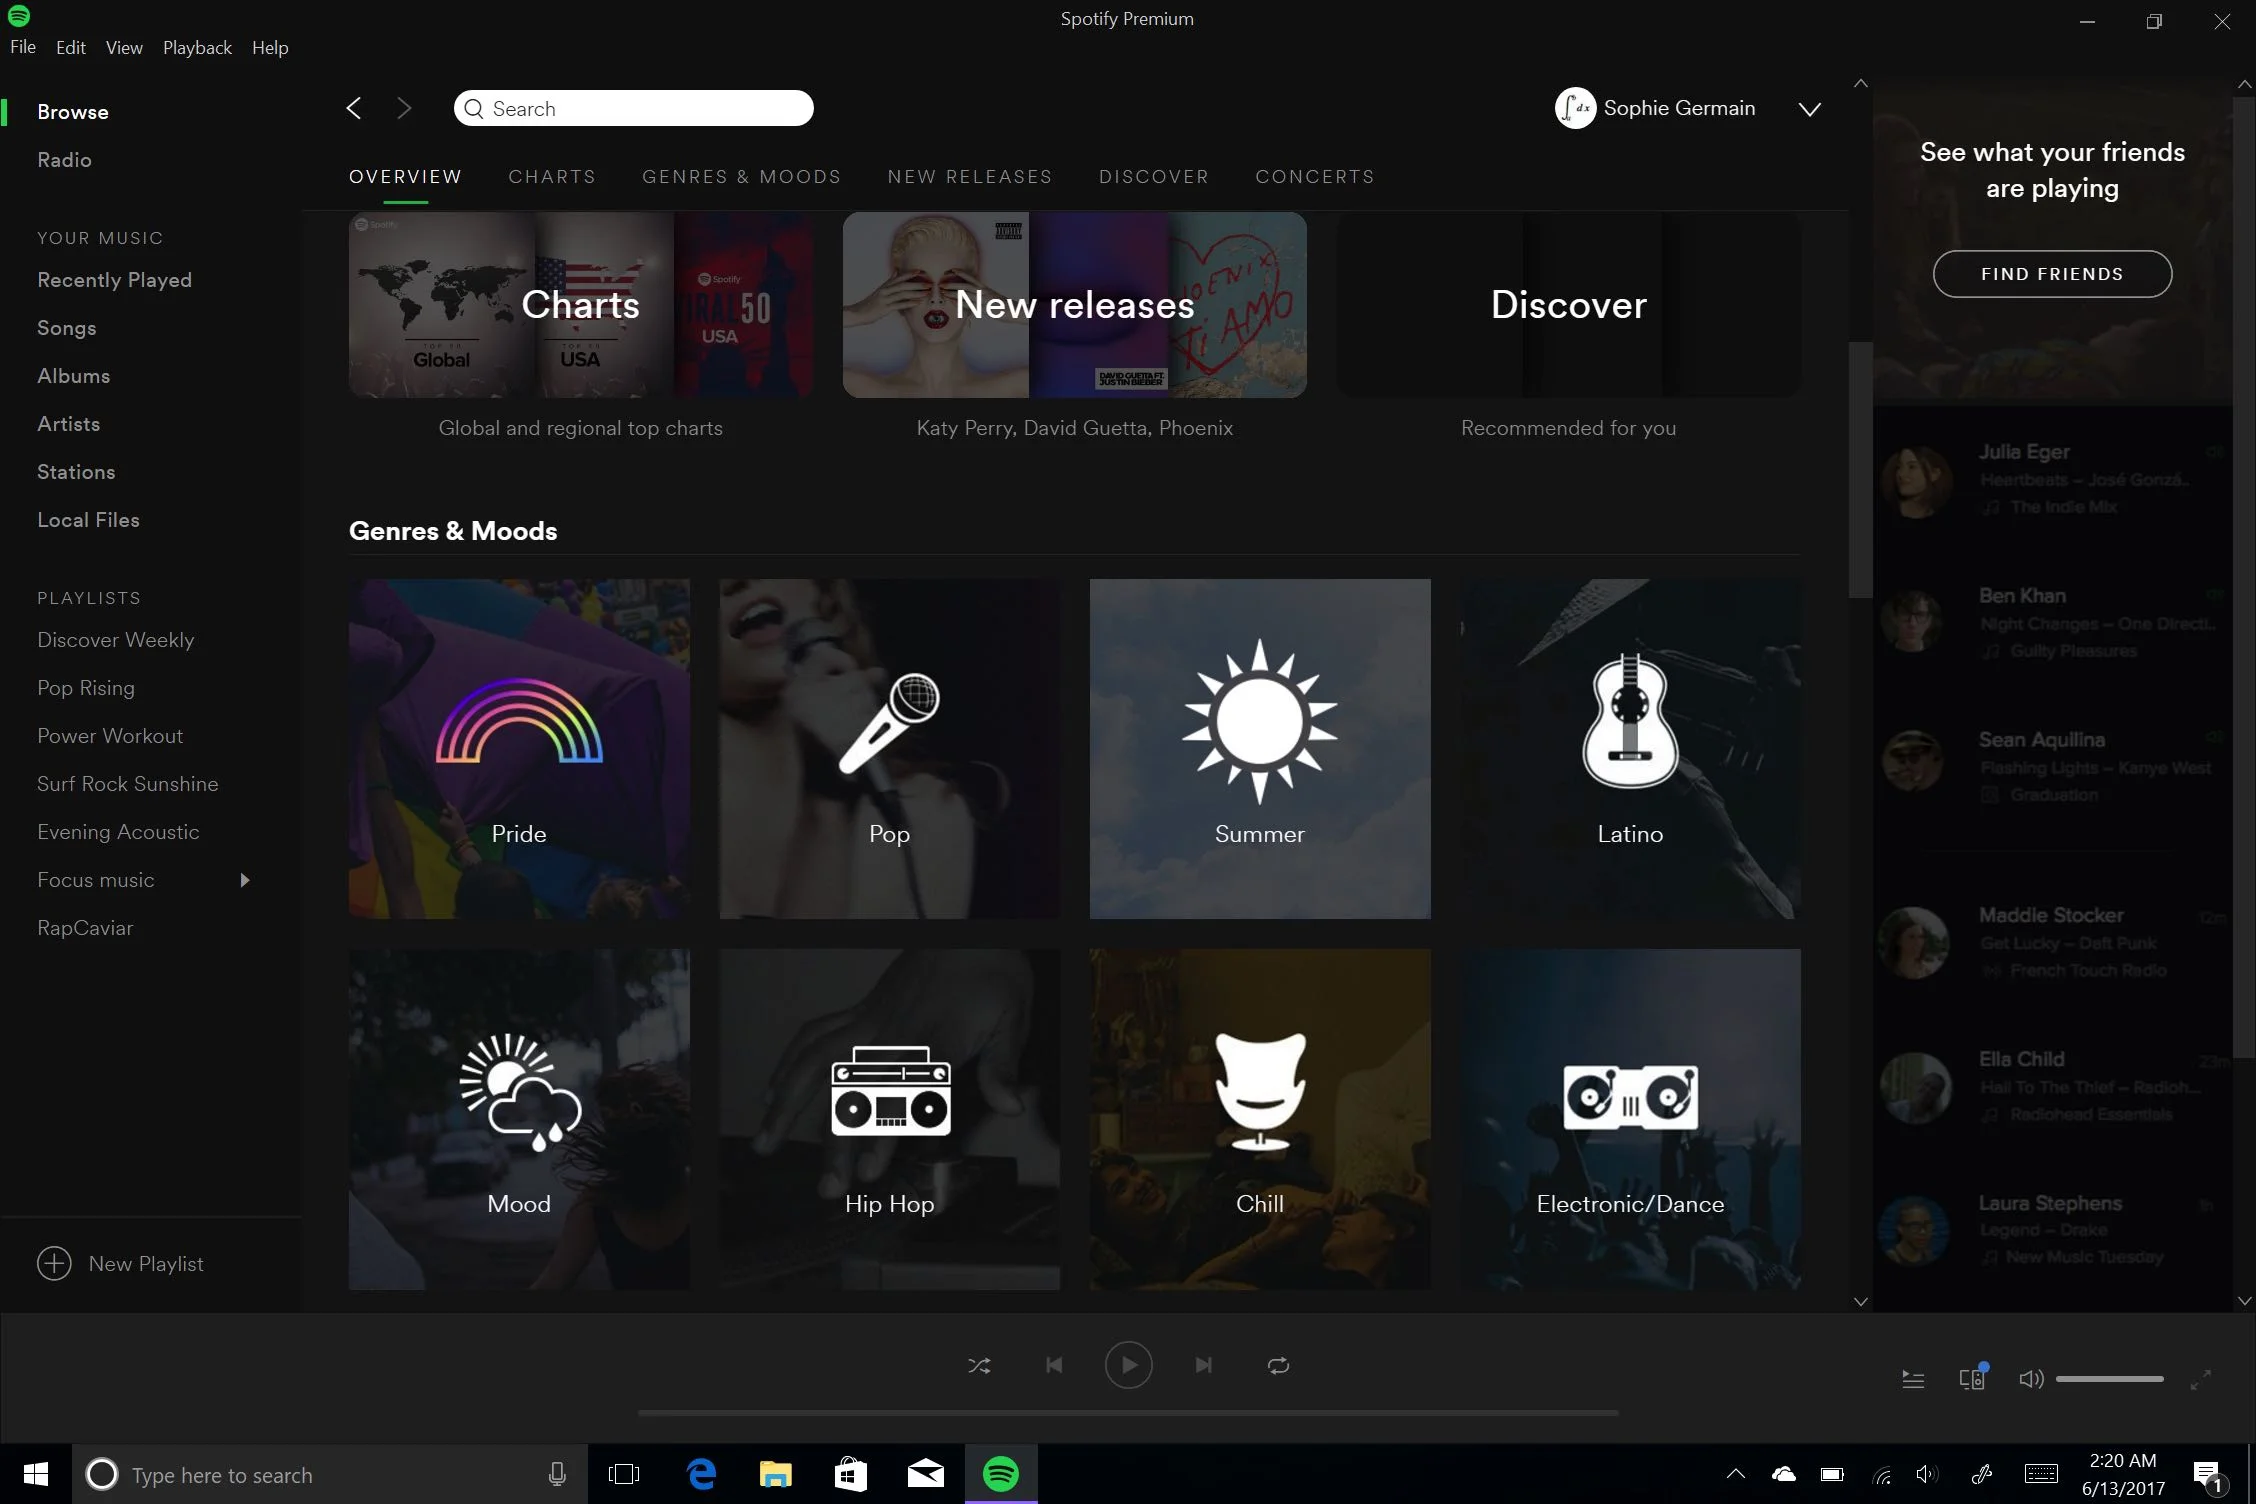Mute the volume speaker icon
The width and height of the screenshot is (2256, 1504).
[x=2031, y=1380]
